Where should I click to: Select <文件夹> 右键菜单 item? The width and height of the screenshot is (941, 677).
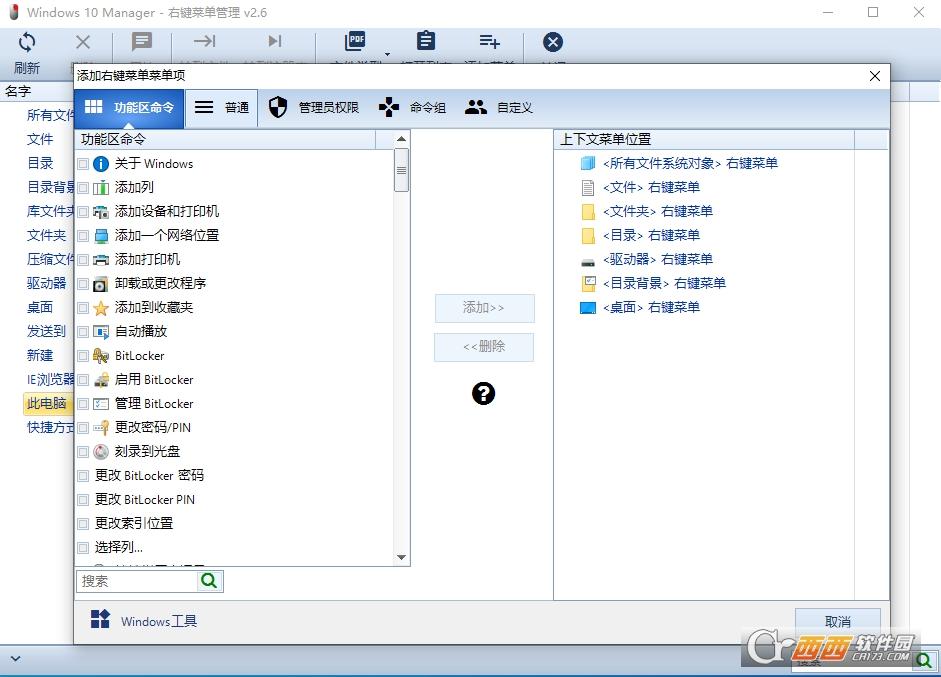click(658, 211)
